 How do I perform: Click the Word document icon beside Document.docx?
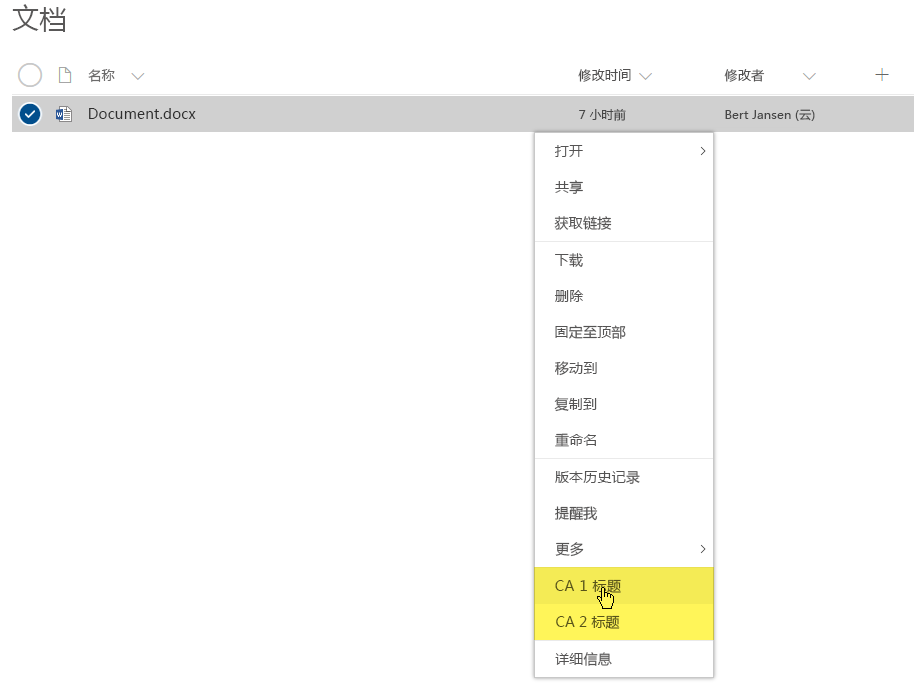(x=62, y=114)
